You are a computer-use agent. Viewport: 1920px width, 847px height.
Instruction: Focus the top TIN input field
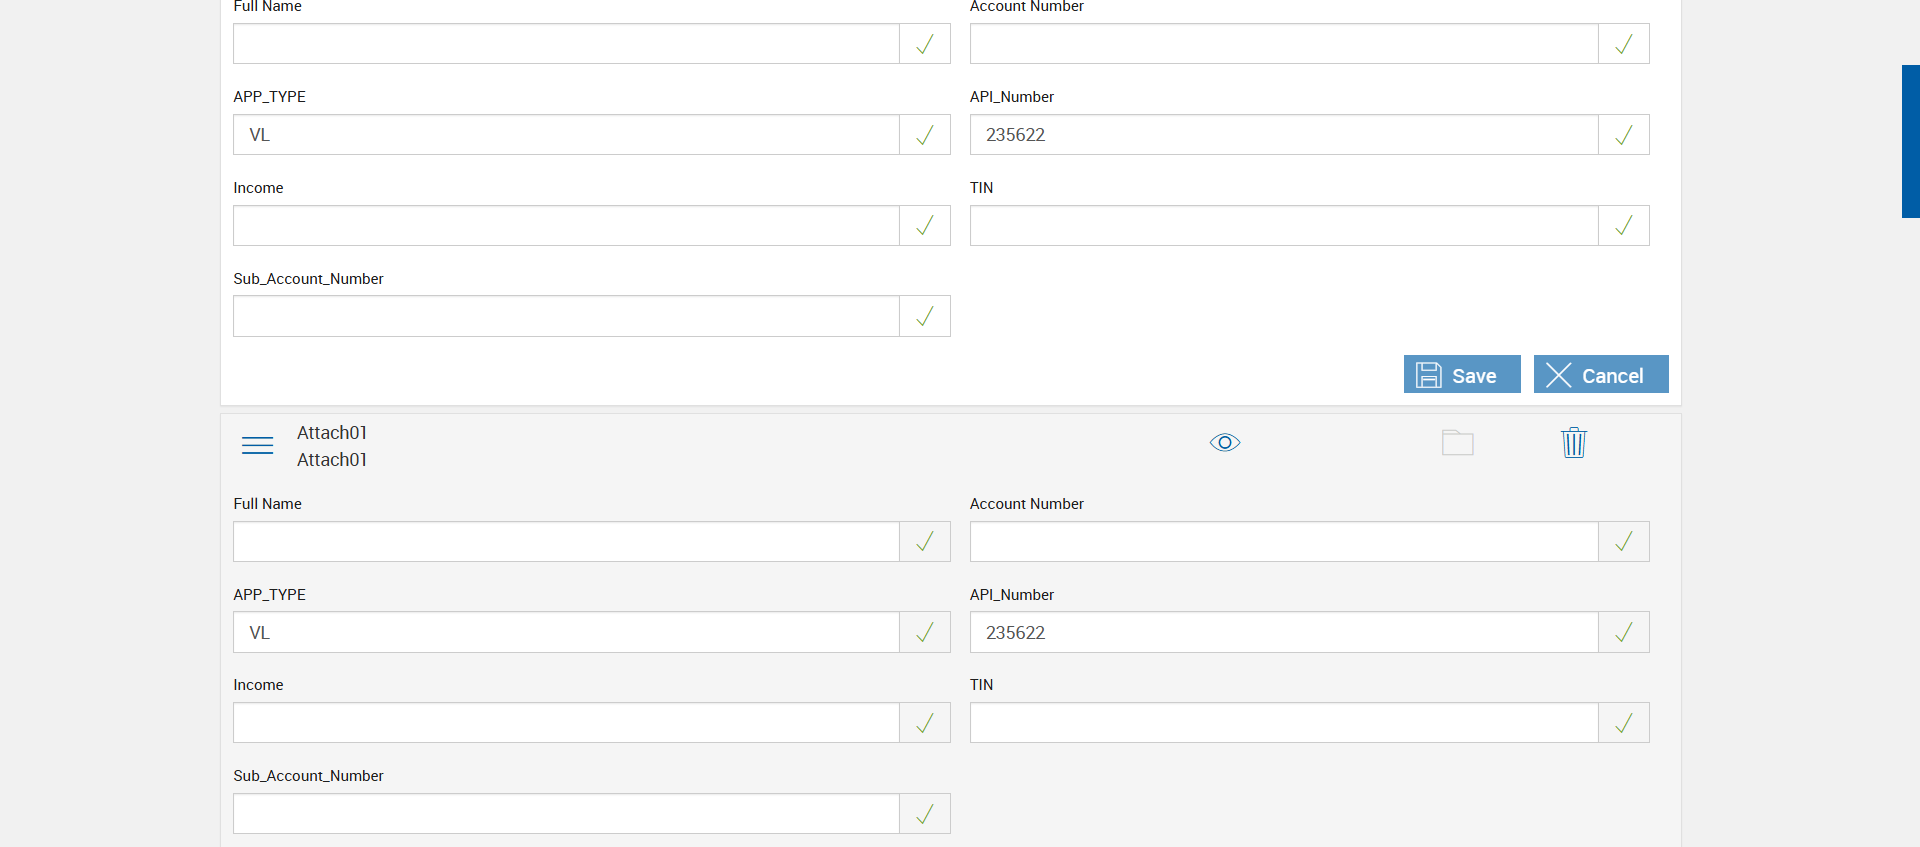pos(1284,226)
